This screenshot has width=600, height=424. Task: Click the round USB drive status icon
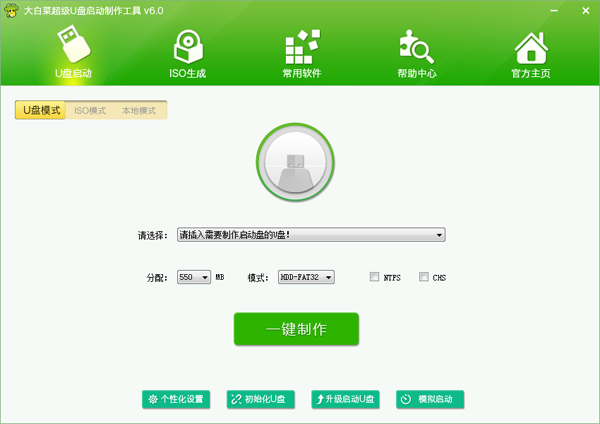295,162
